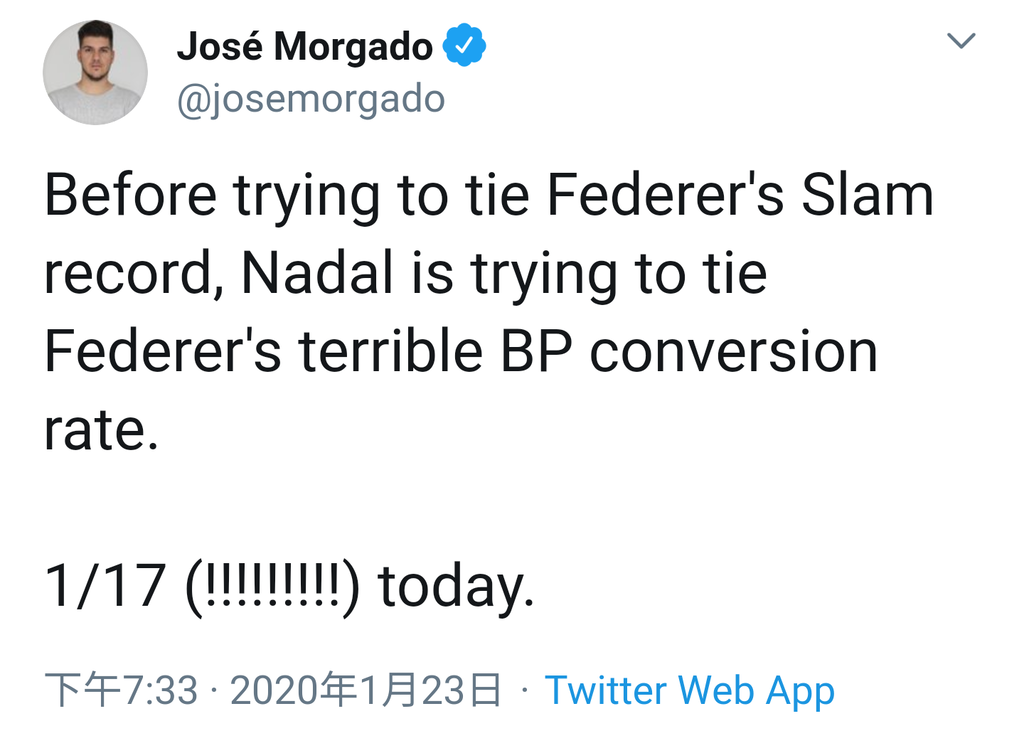Click the name "Nadal" in the tweet
The width and height of the screenshot is (1024, 753).
pyautogui.click(x=317, y=273)
